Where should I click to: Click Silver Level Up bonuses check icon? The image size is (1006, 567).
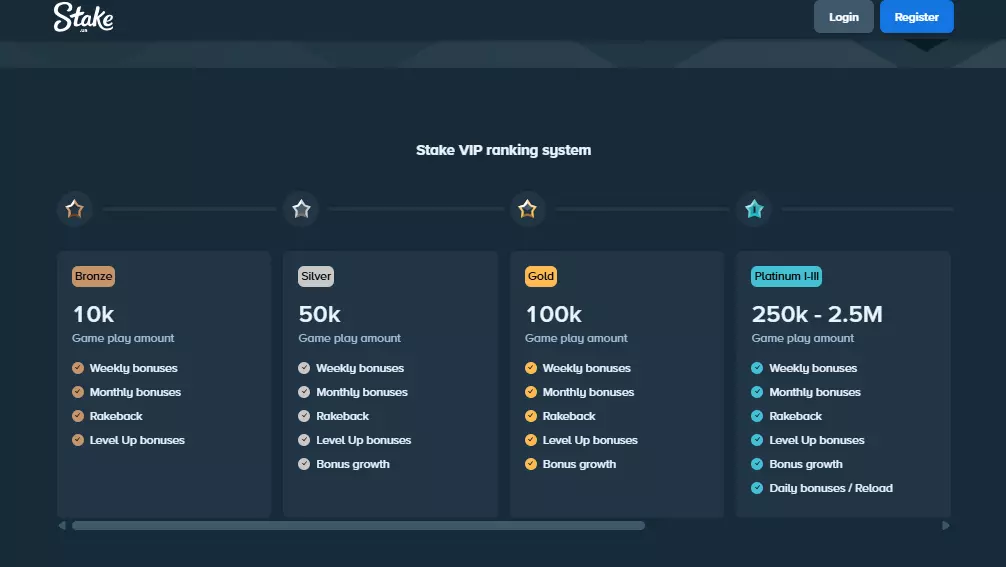tap(304, 440)
